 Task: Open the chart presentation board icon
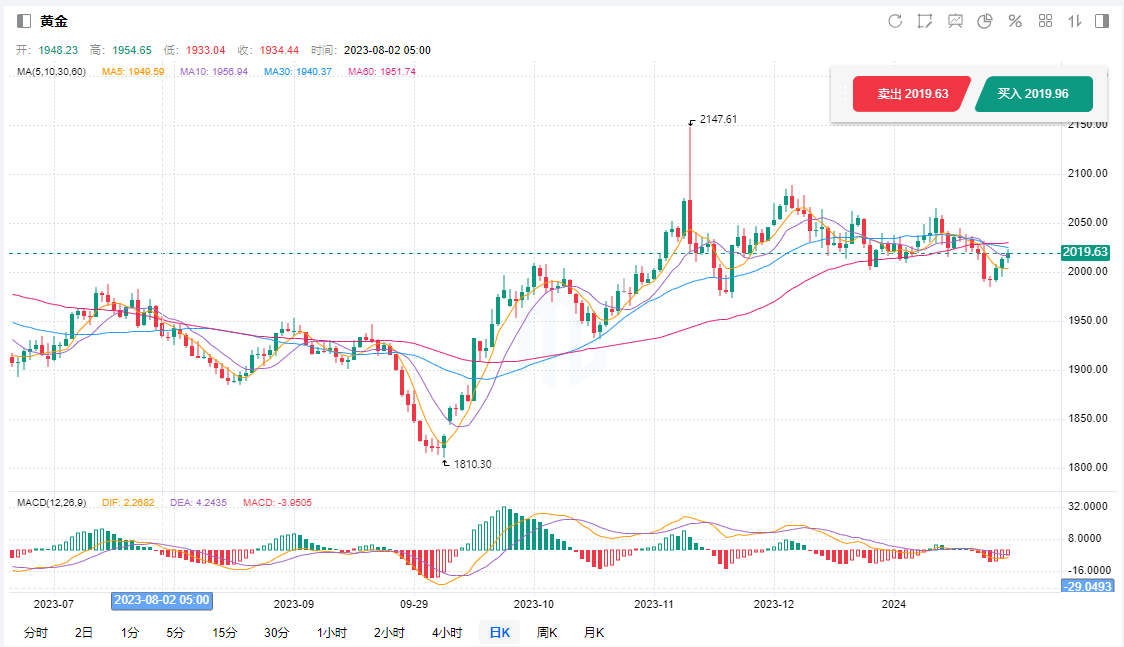point(955,21)
